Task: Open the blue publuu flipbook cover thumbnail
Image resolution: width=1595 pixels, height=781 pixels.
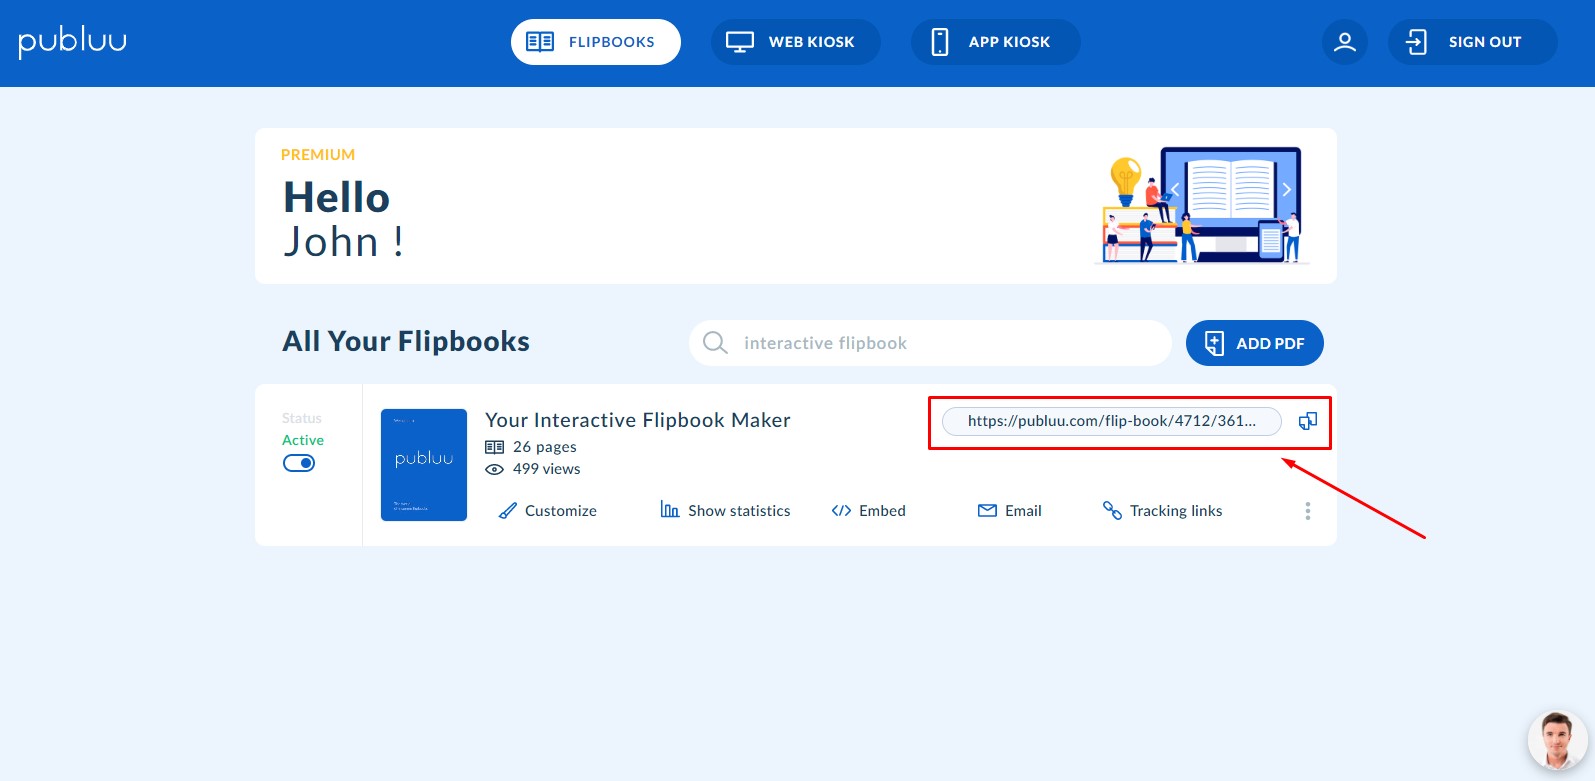Action: click(424, 465)
